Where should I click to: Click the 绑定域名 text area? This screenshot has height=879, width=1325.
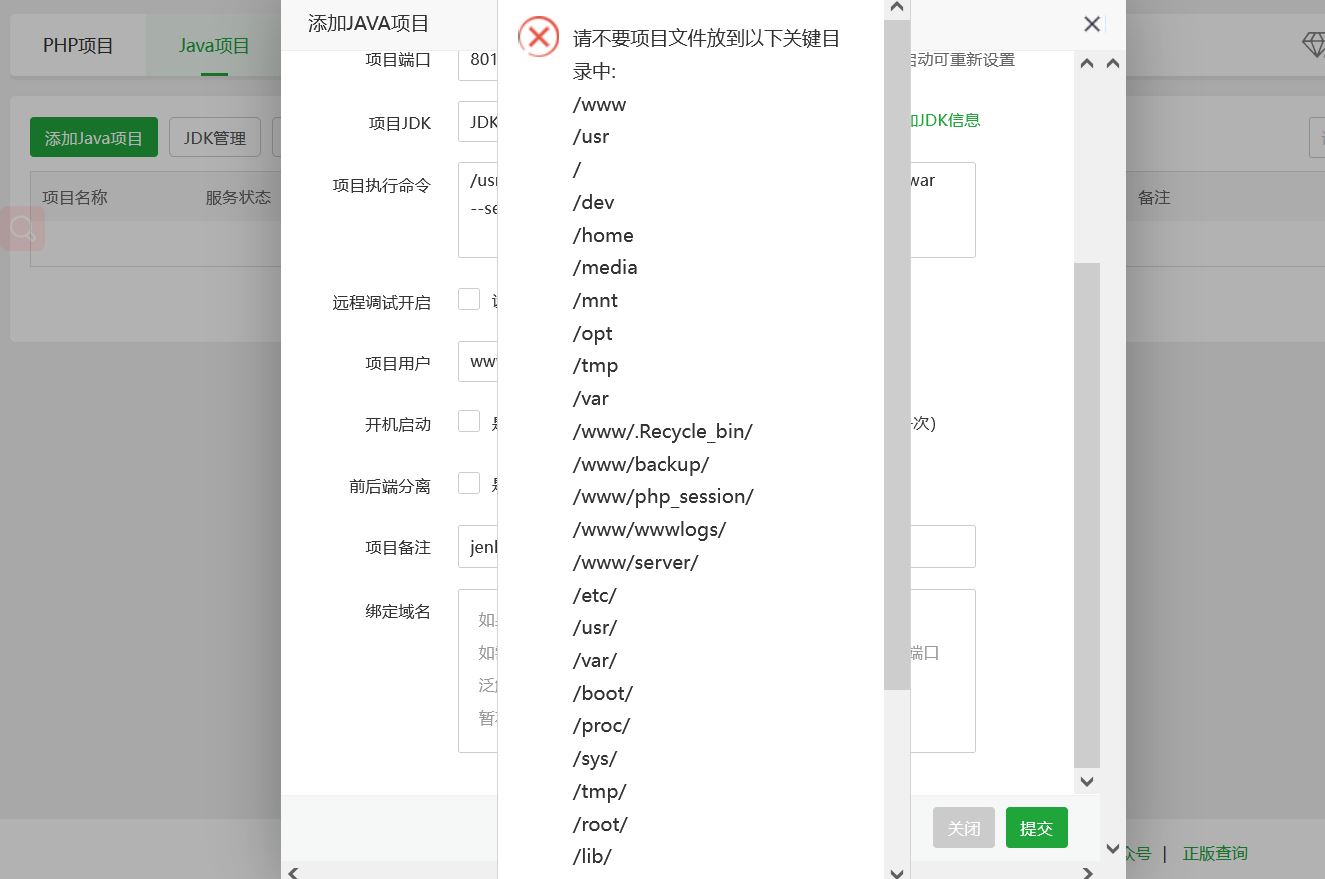(716, 671)
